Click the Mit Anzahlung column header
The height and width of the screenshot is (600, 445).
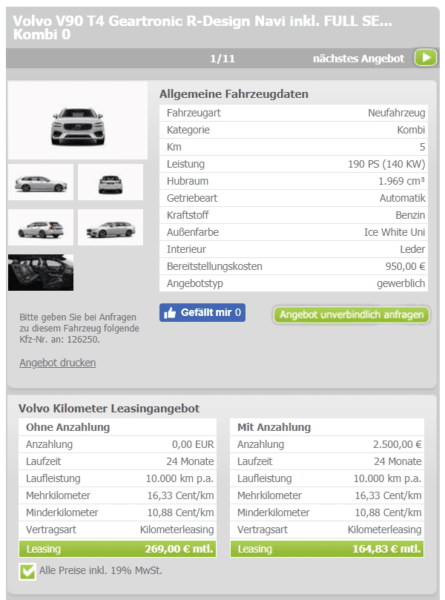[274, 427]
